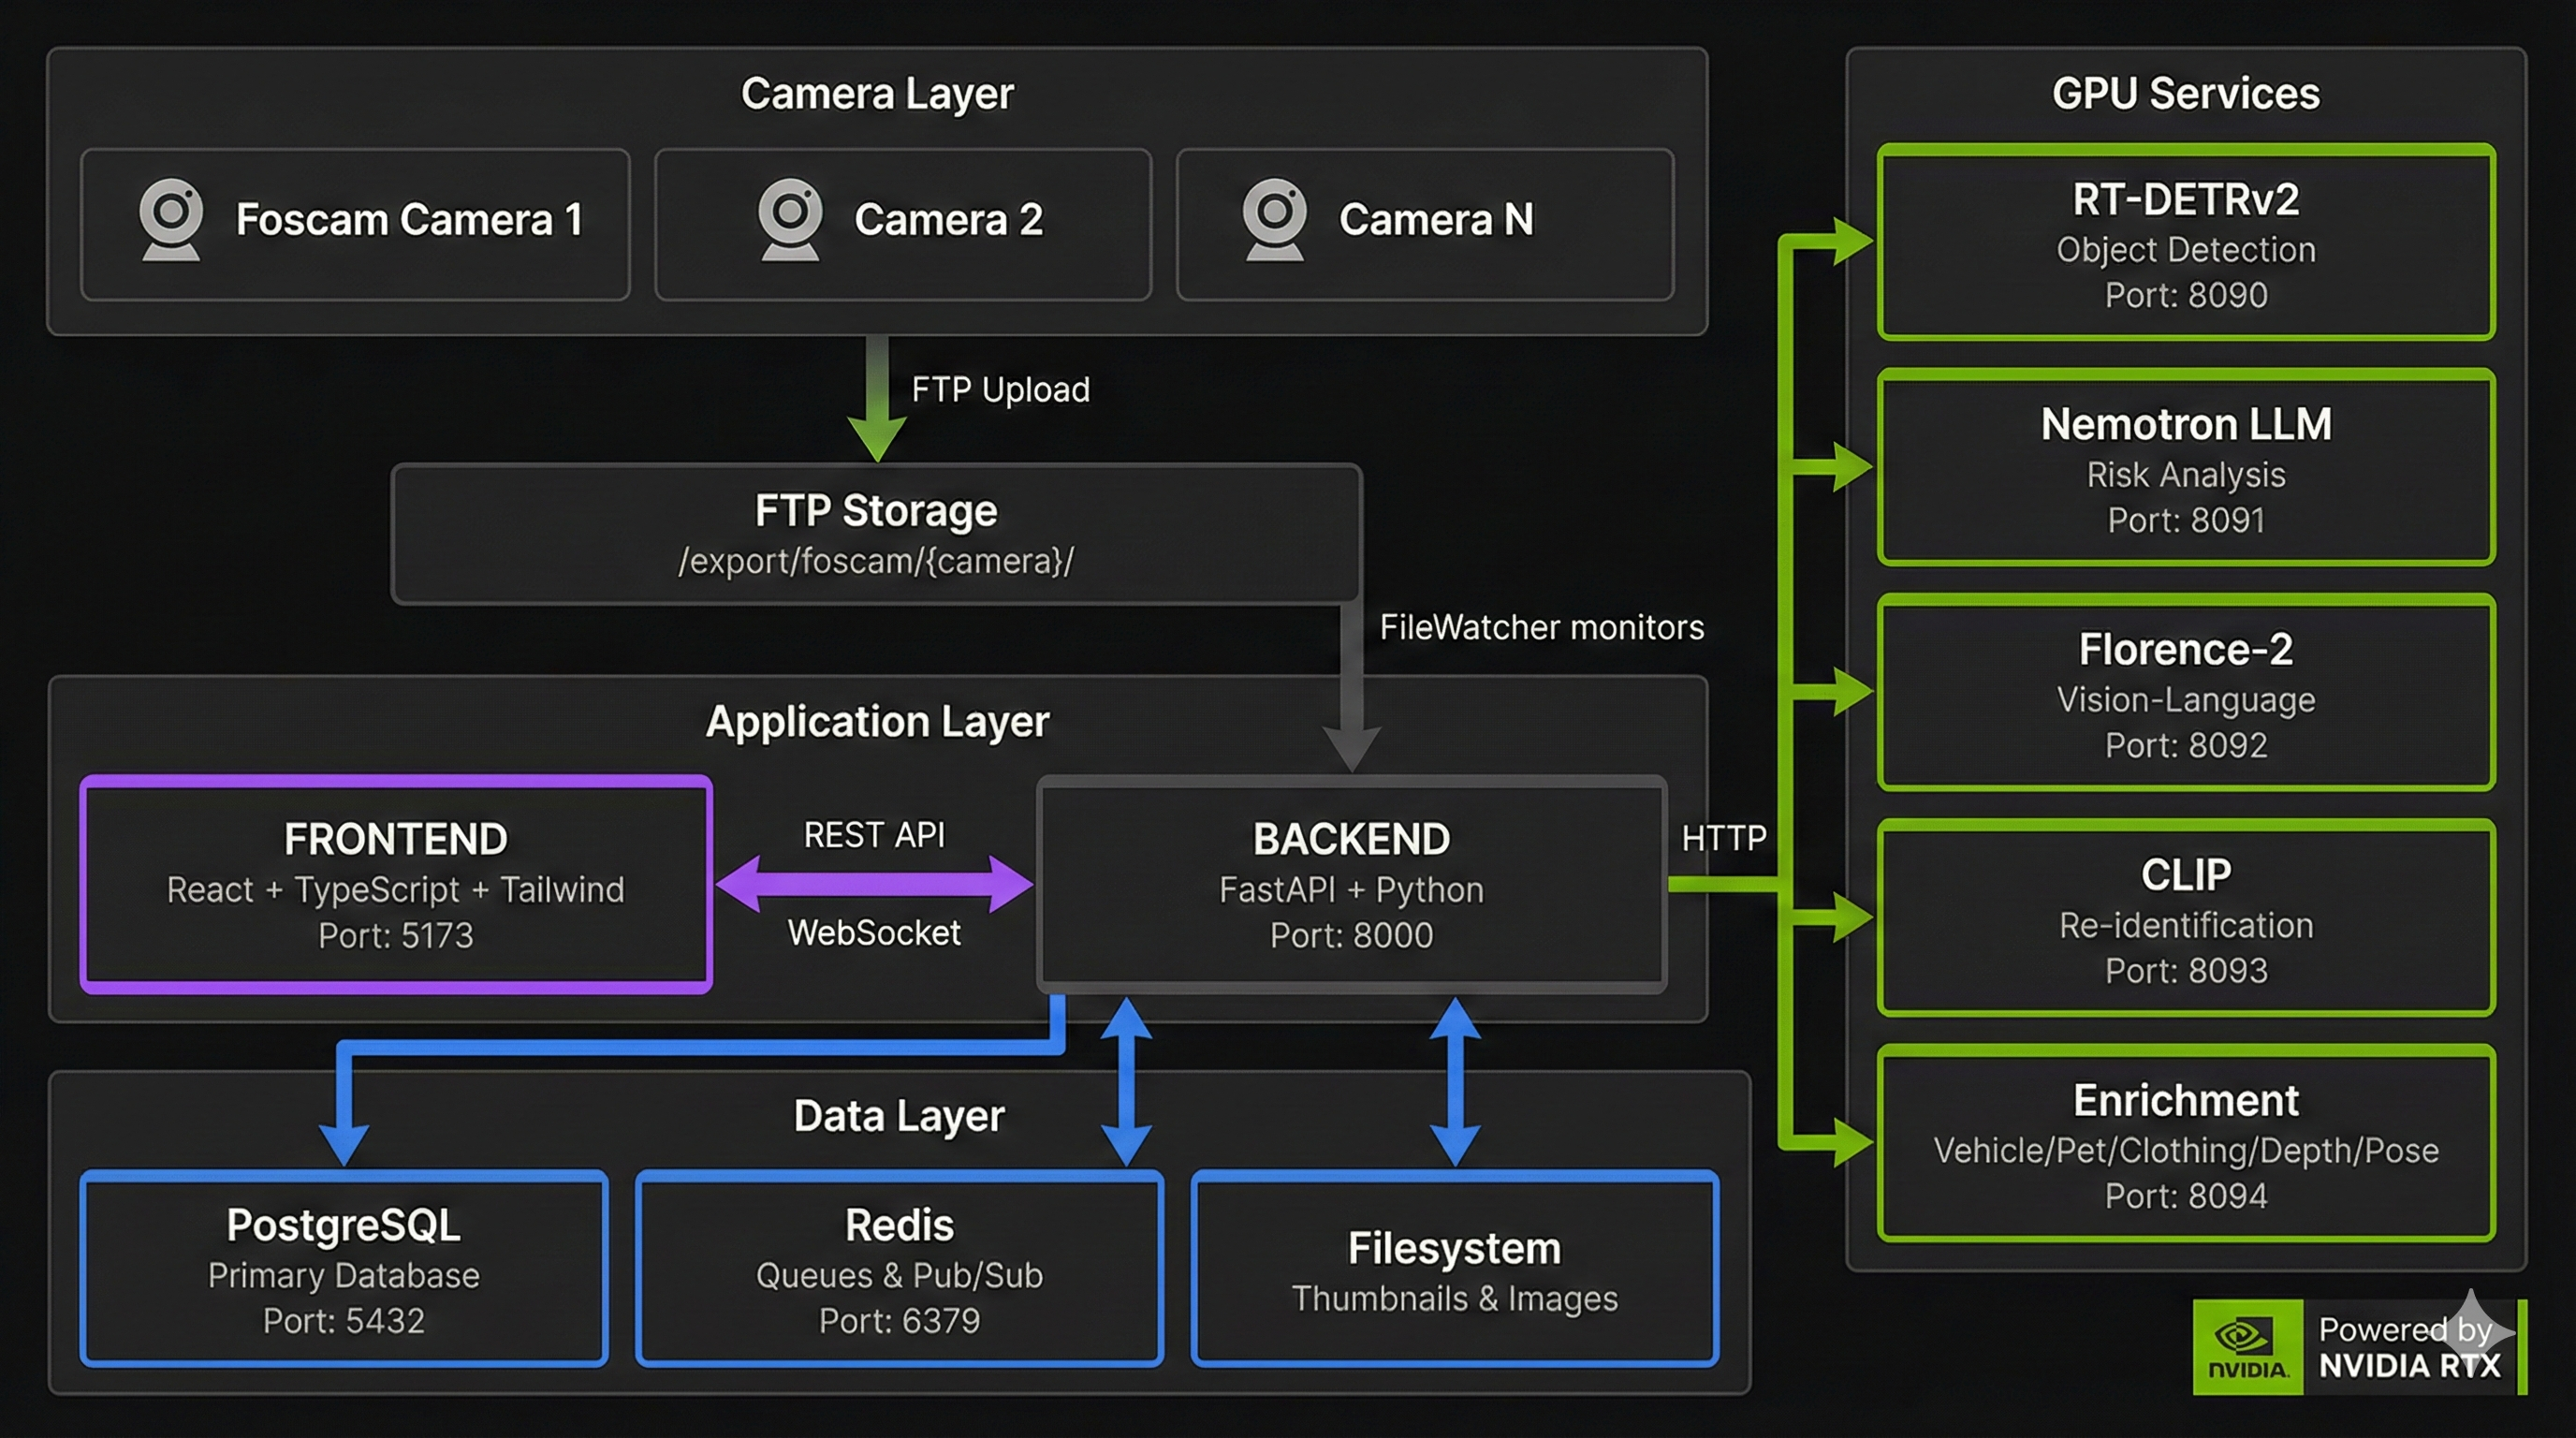Click the PostgreSQL Primary Database box
The height and width of the screenshot is (1438, 2576).
[343, 1272]
